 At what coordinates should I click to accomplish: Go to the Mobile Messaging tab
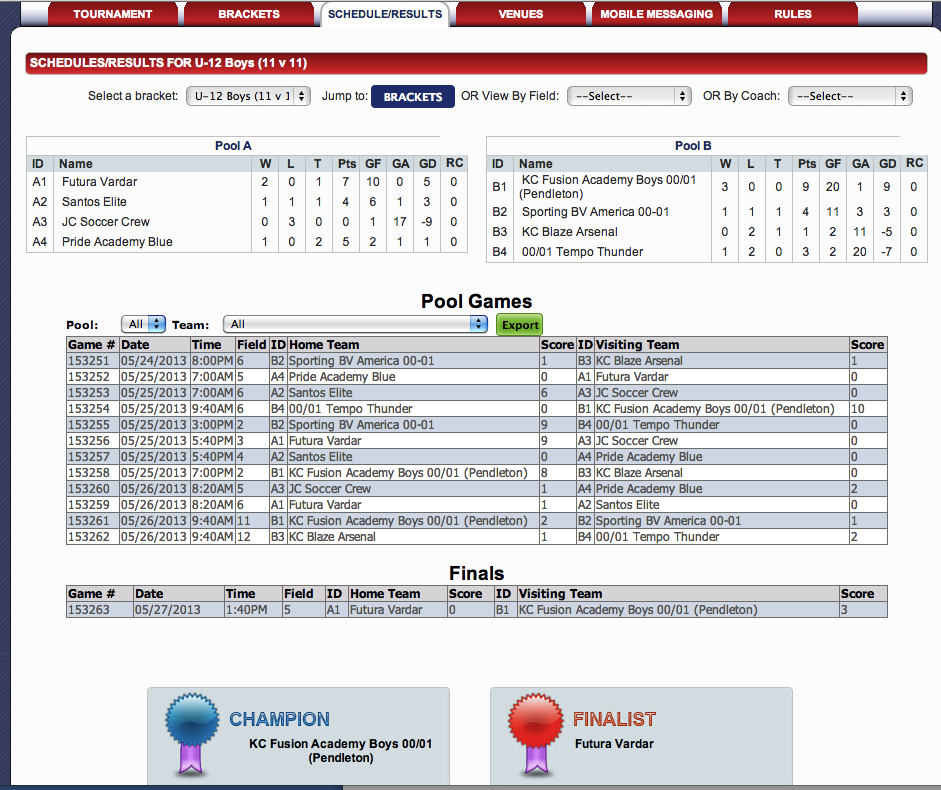(657, 14)
